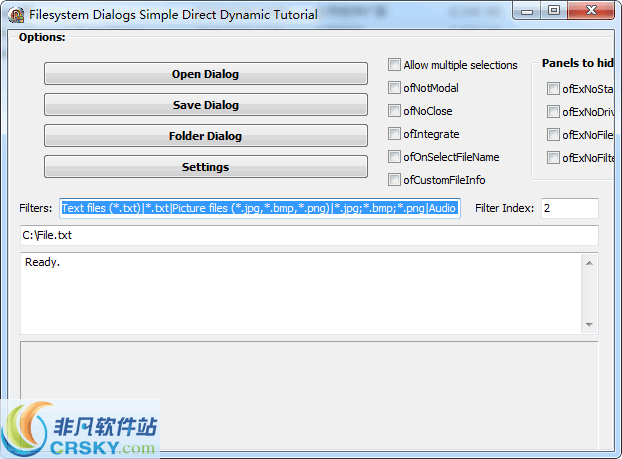Focus the Filter Index field
This screenshot has width=622, height=459.
(570, 208)
